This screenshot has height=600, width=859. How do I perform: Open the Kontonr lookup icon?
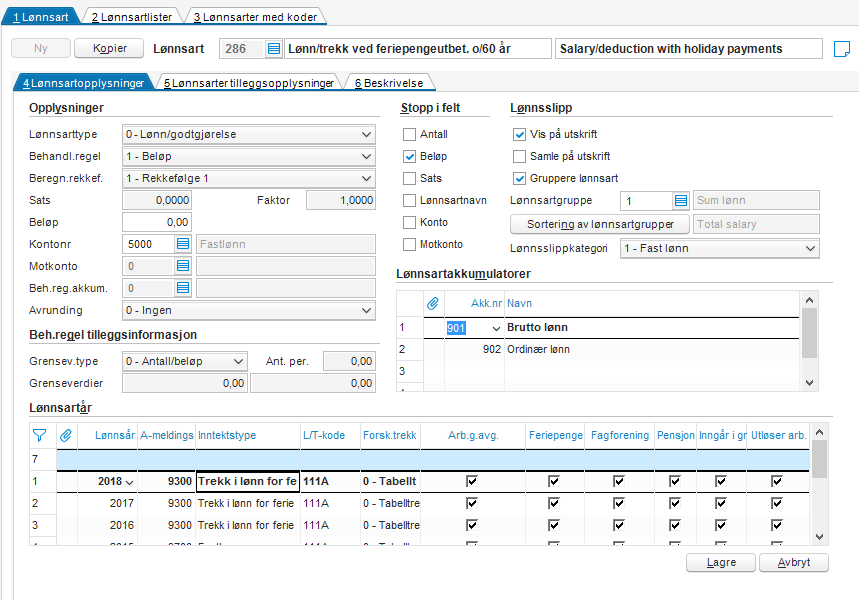[183, 244]
